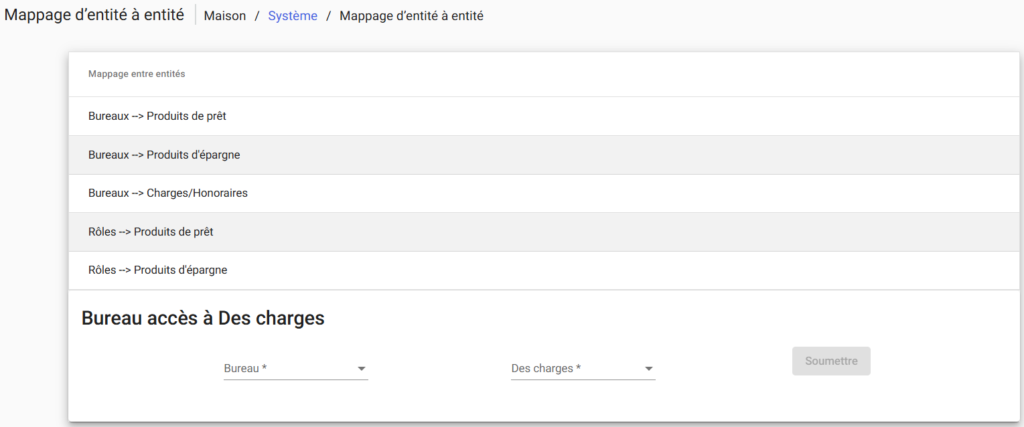
Task: Choose the Bureaux --> Charges/Honoraires mapping
Action: pos(167,193)
